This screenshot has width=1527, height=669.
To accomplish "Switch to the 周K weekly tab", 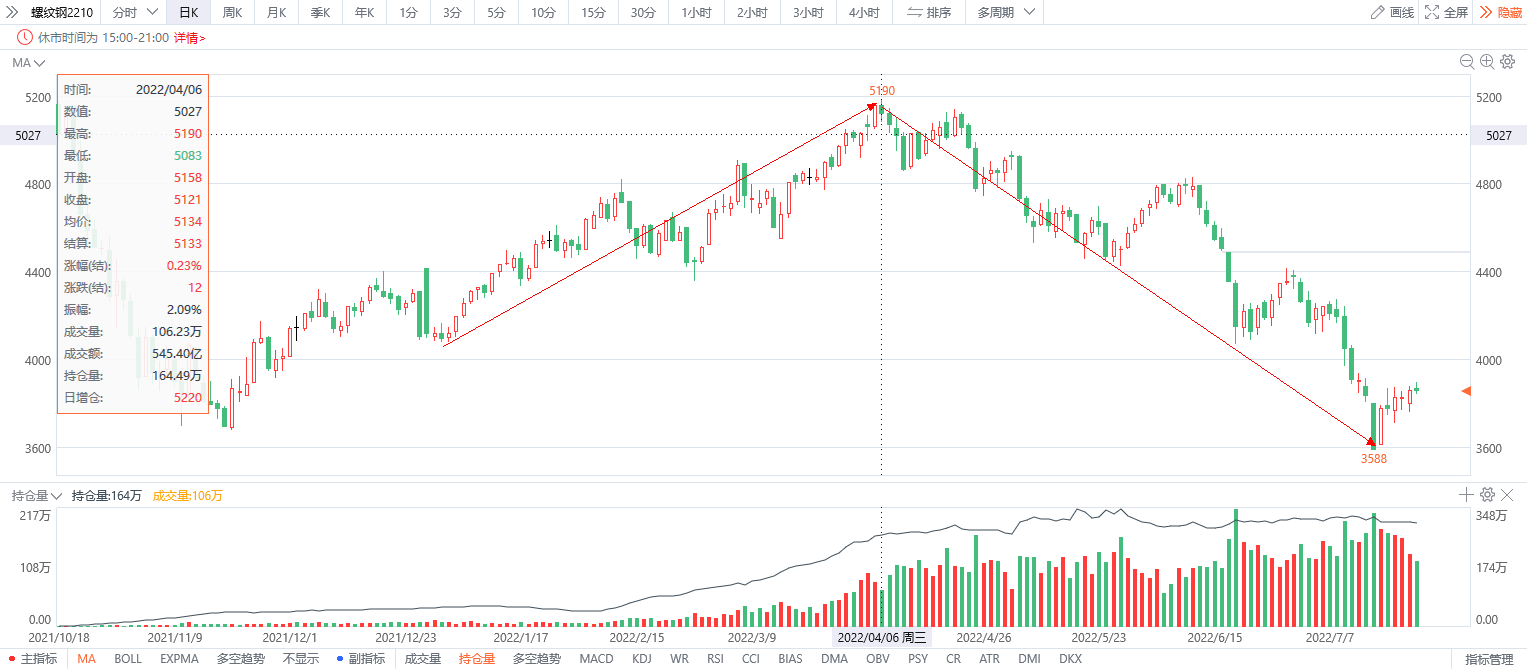I will click(x=232, y=12).
